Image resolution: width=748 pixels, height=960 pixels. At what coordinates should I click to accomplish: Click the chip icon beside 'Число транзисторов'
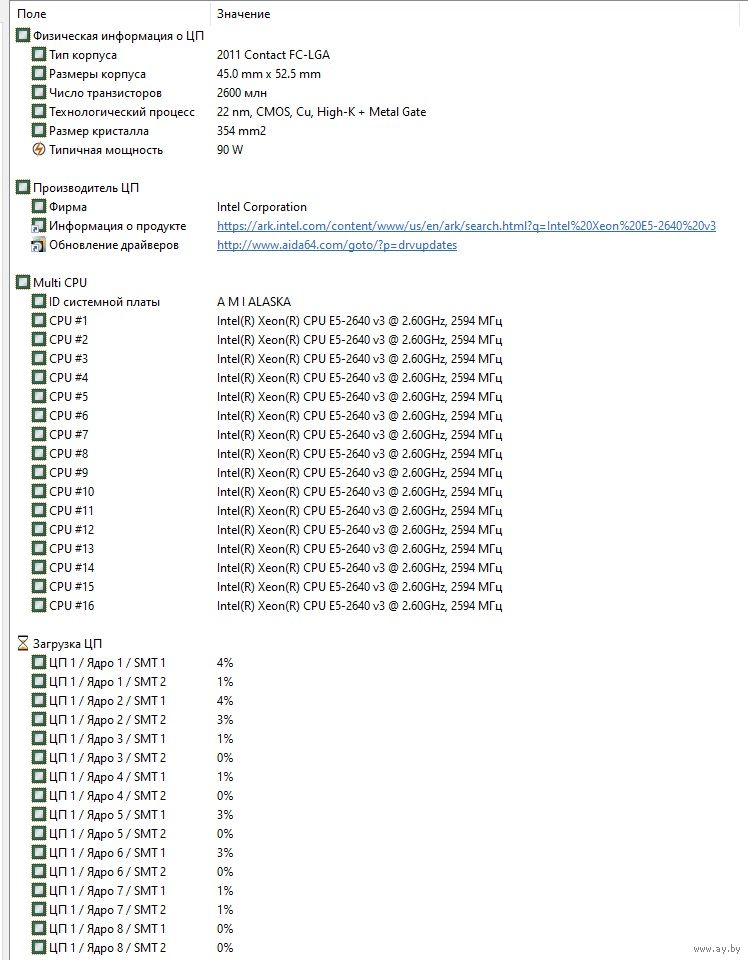click(x=39, y=92)
